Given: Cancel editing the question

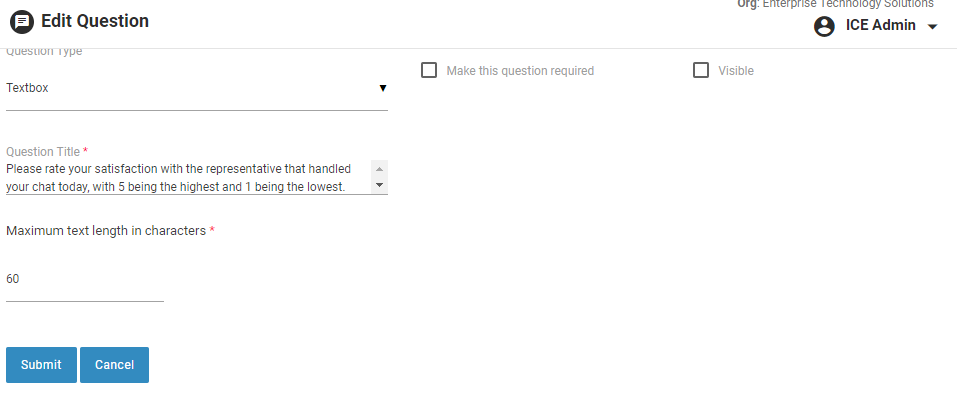Looking at the screenshot, I should (114, 365).
